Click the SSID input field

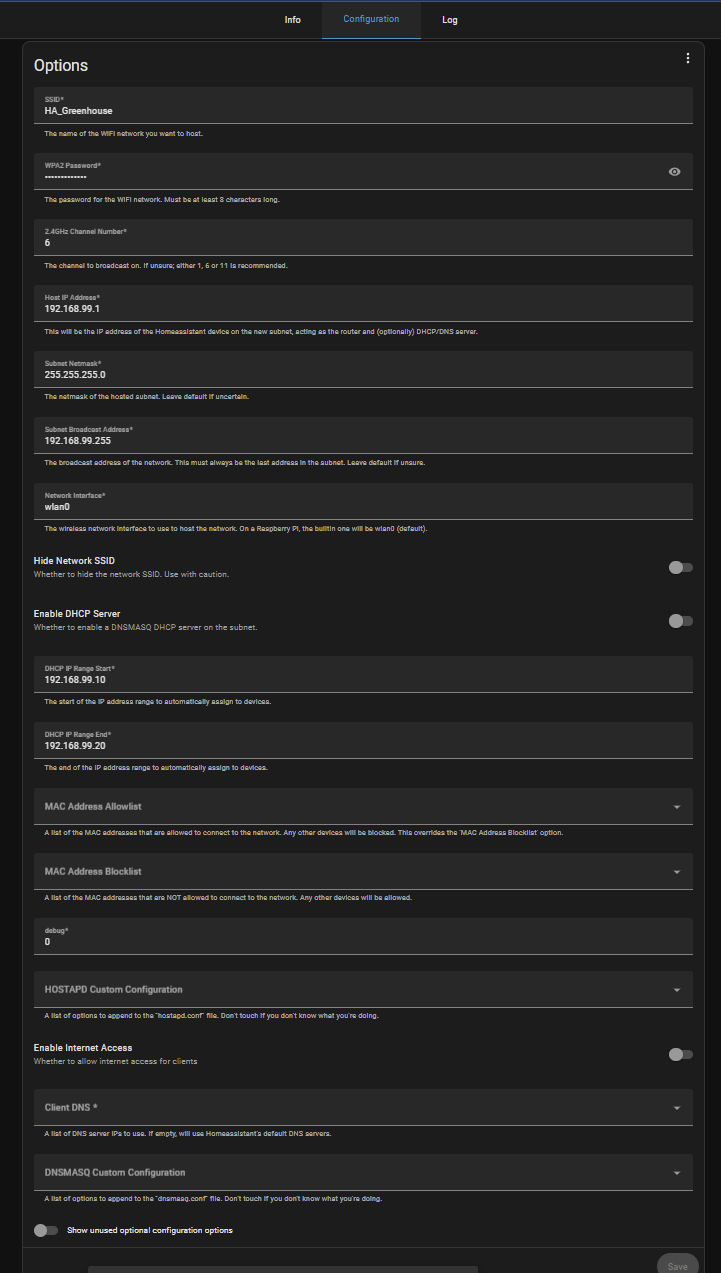click(362, 111)
